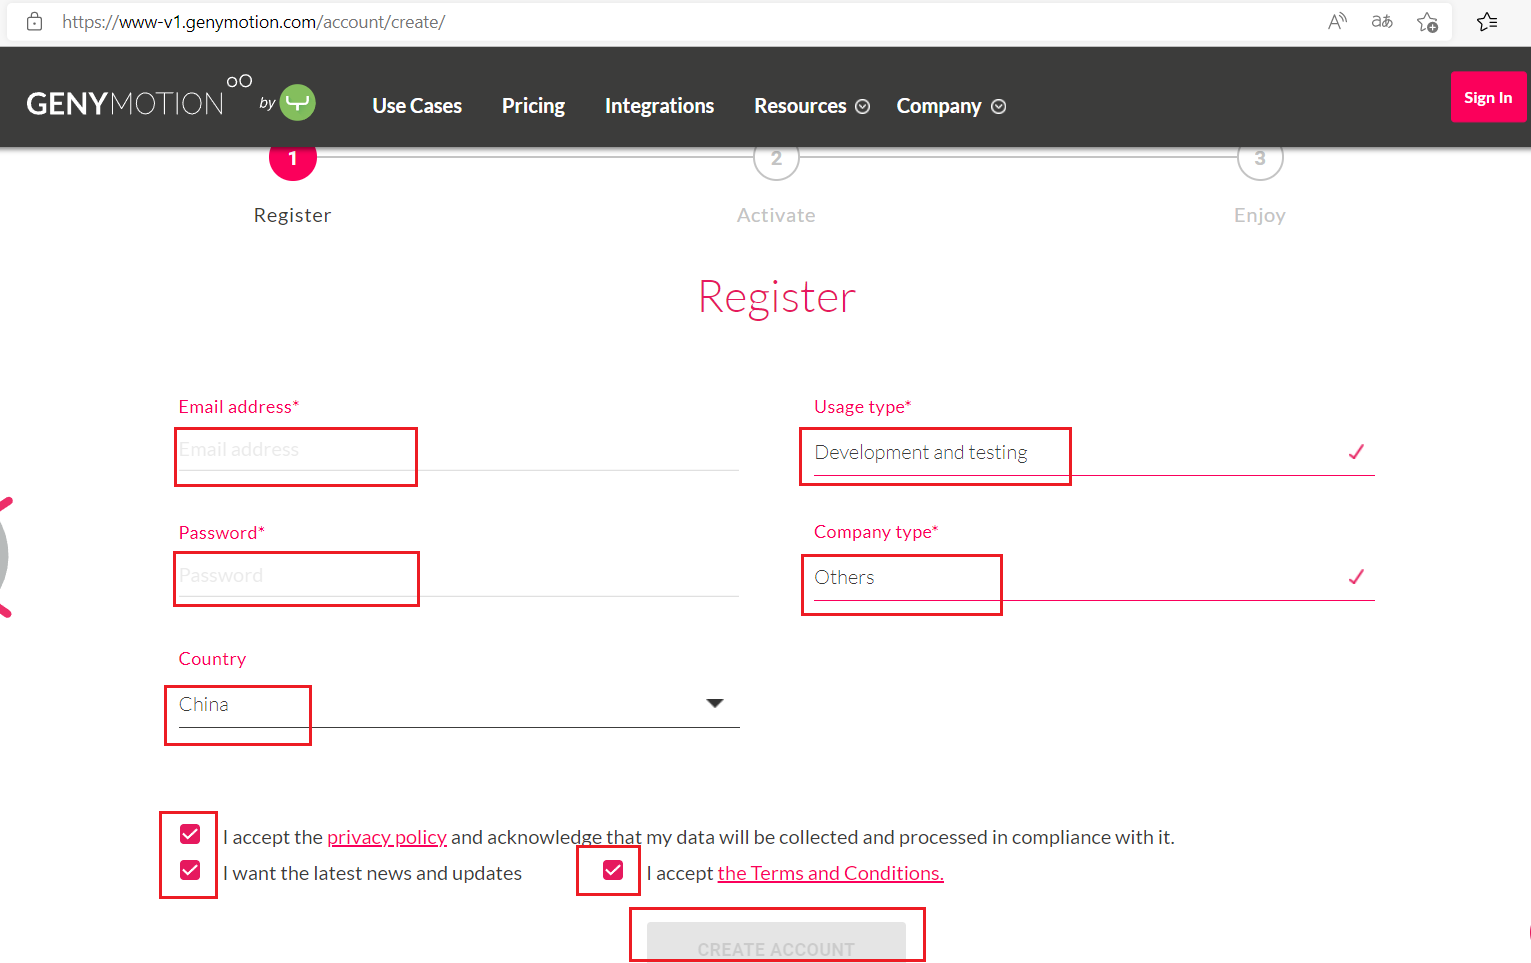Expand the Resources menu
This screenshot has height=963, width=1531.
click(x=812, y=106)
